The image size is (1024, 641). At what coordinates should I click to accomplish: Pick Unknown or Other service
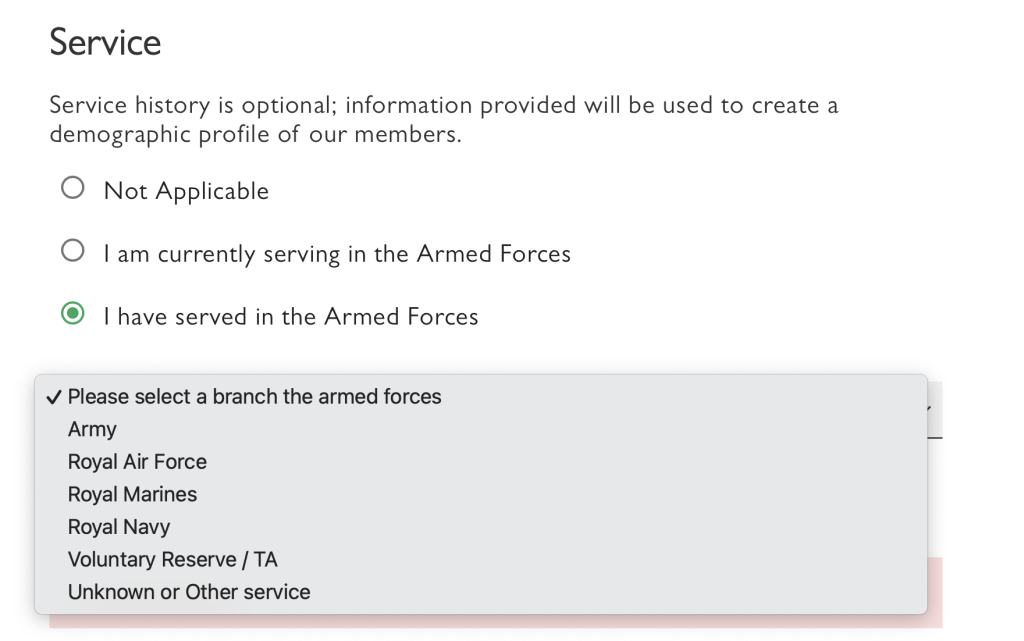(189, 592)
